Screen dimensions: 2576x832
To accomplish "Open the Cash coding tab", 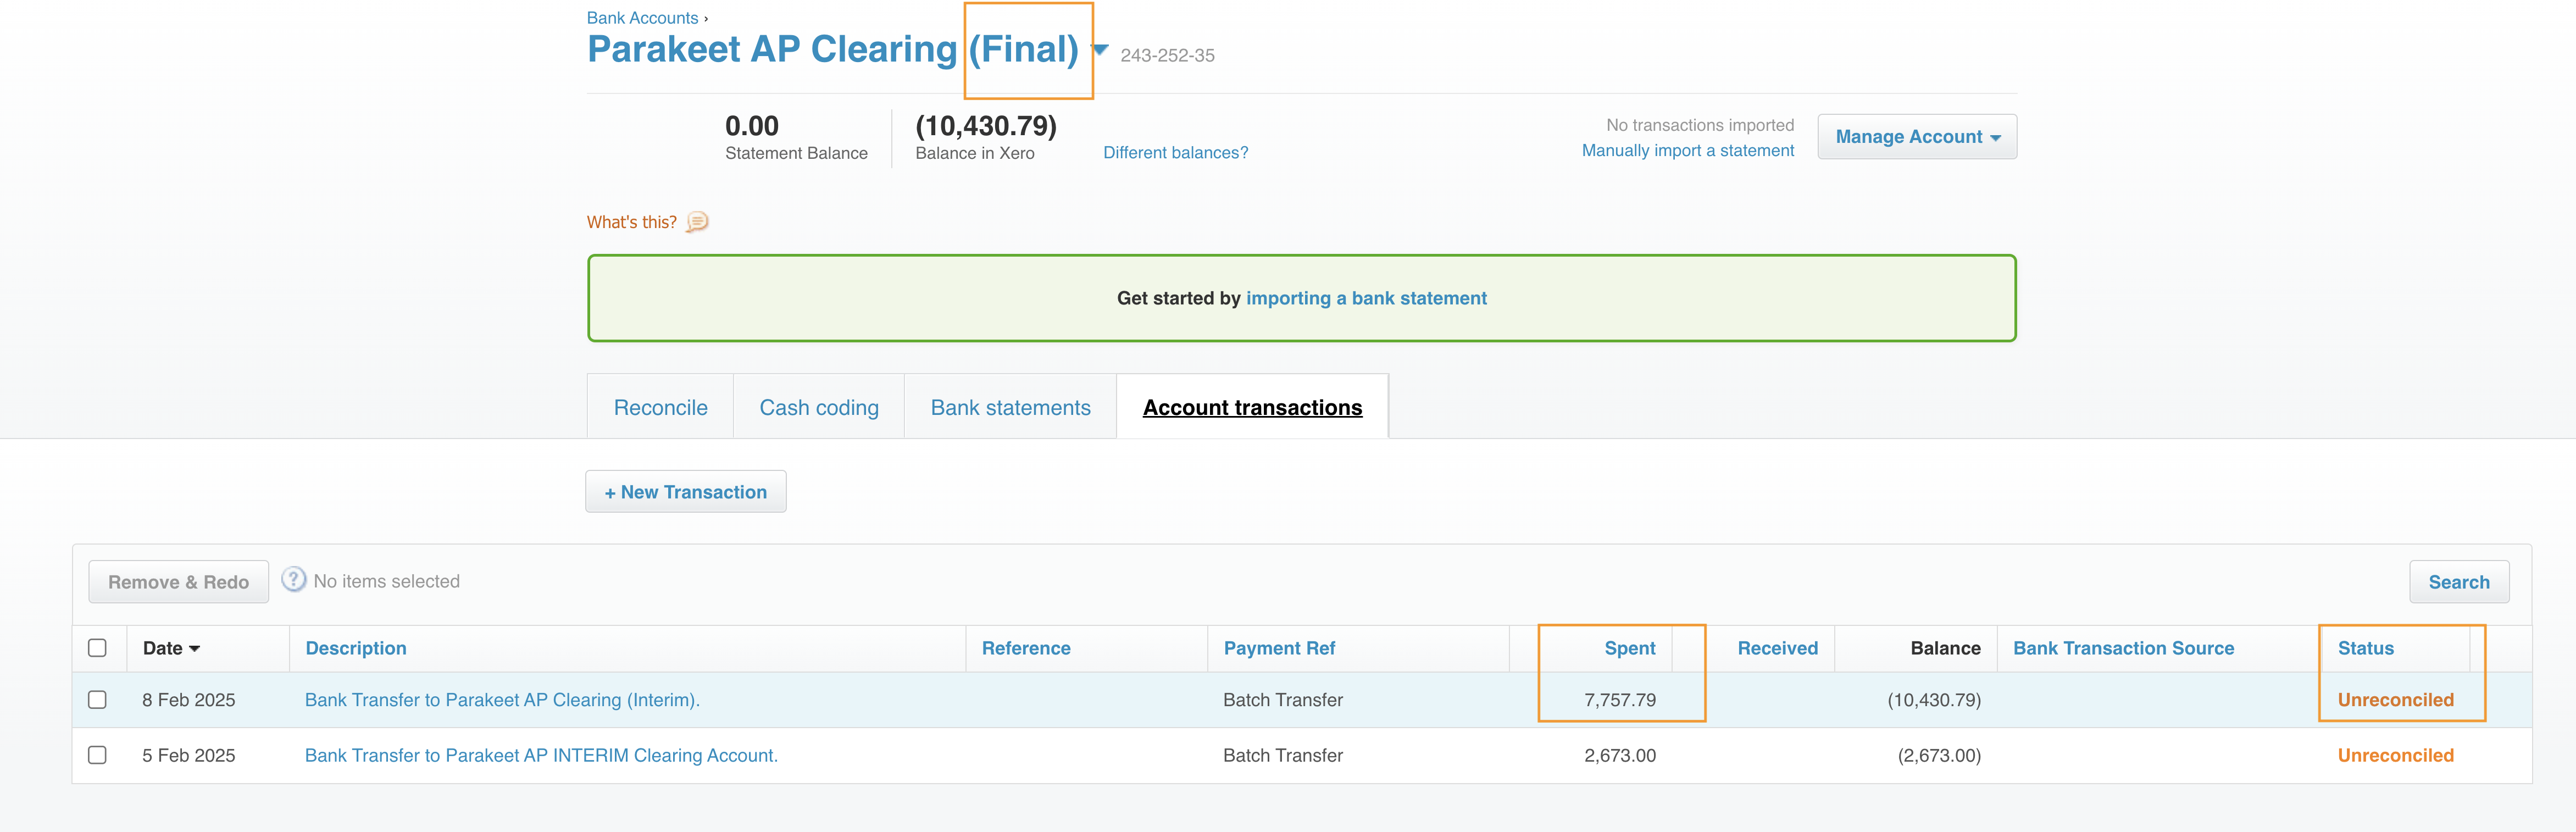I will pos(818,408).
